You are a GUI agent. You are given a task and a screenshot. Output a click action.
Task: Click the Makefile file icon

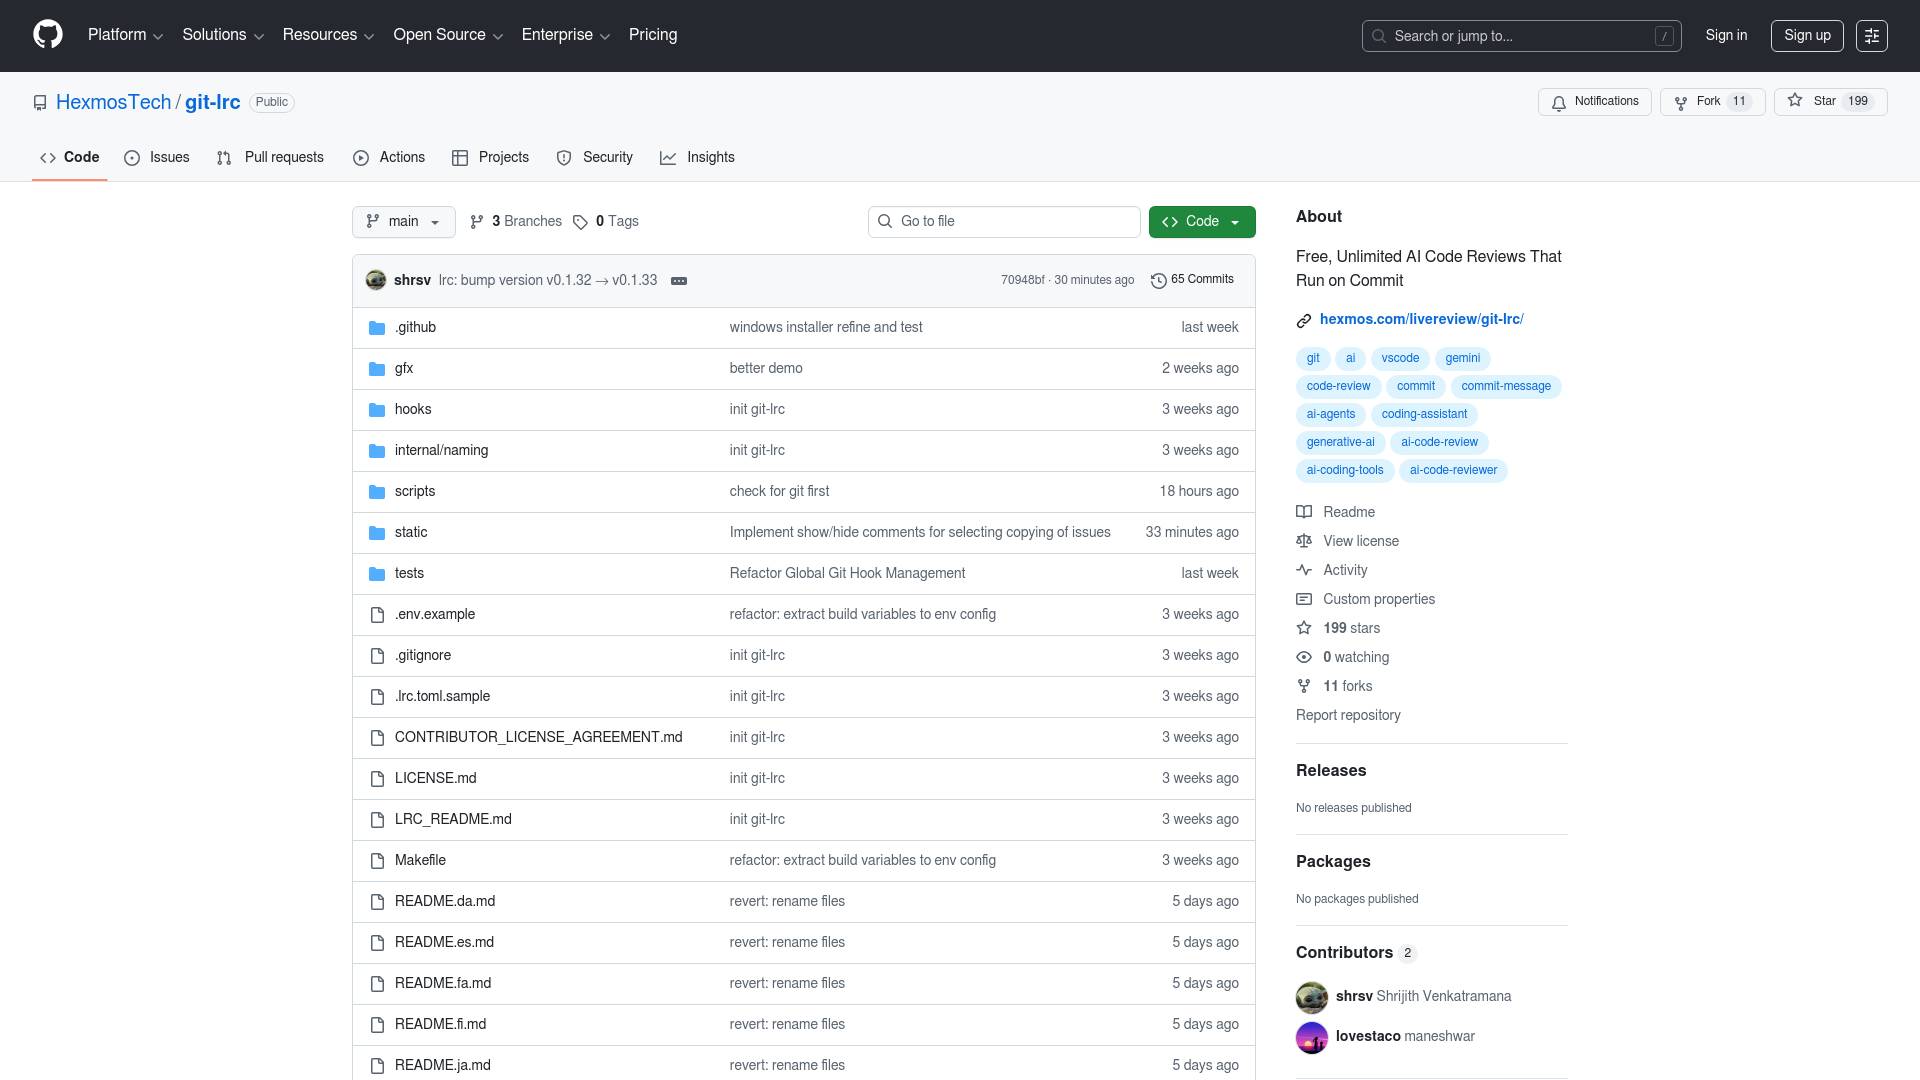377,861
